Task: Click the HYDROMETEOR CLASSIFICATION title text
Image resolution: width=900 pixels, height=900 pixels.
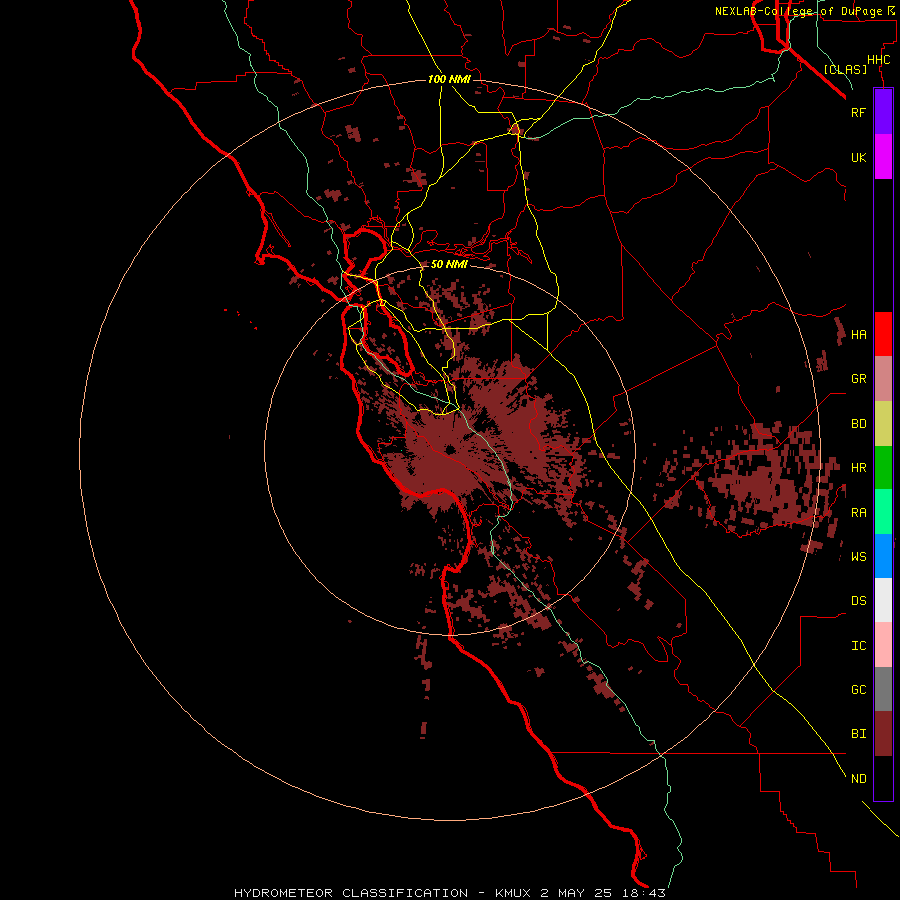Action: [351, 893]
